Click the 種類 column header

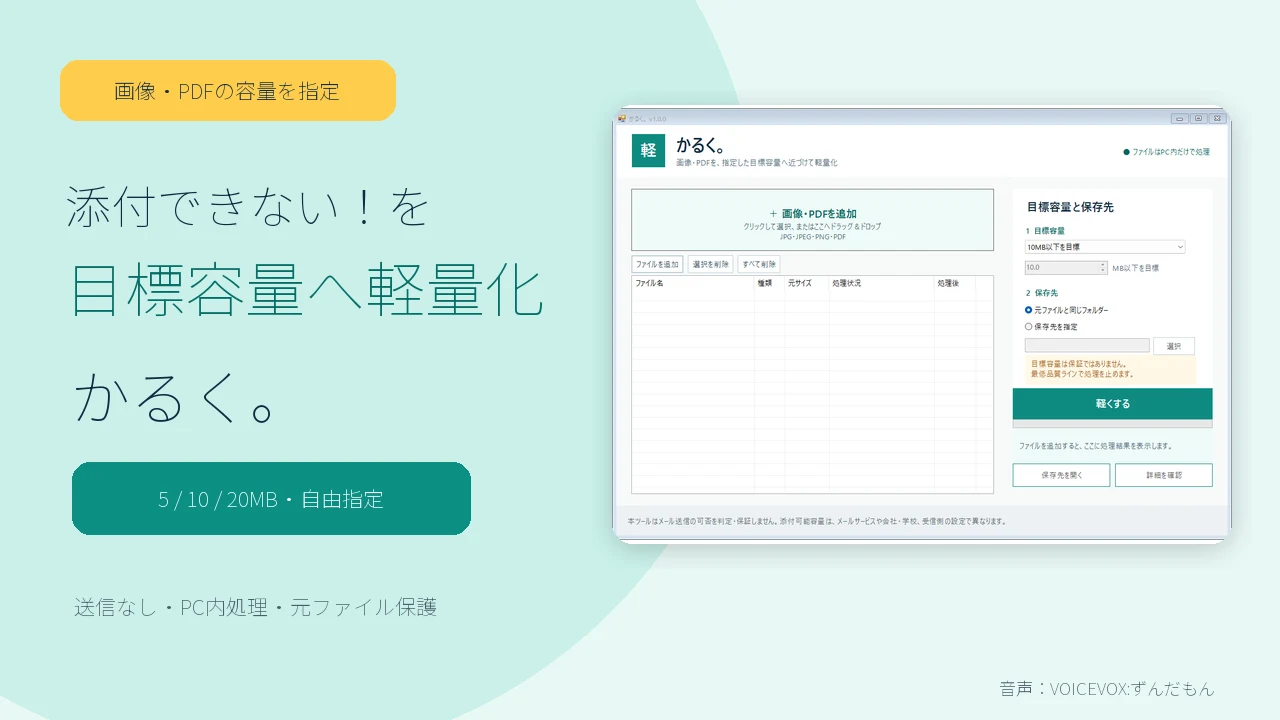tap(769, 284)
